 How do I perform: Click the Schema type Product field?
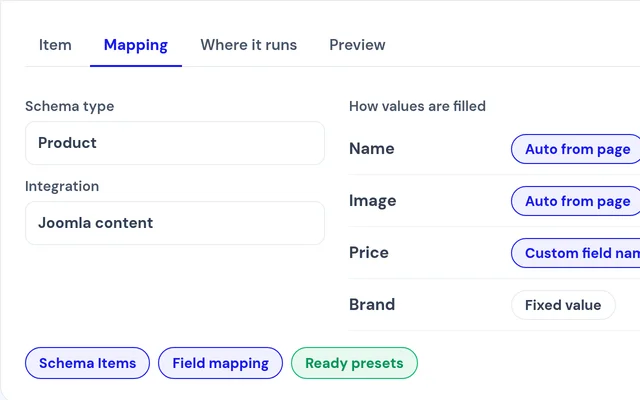tap(175, 143)
